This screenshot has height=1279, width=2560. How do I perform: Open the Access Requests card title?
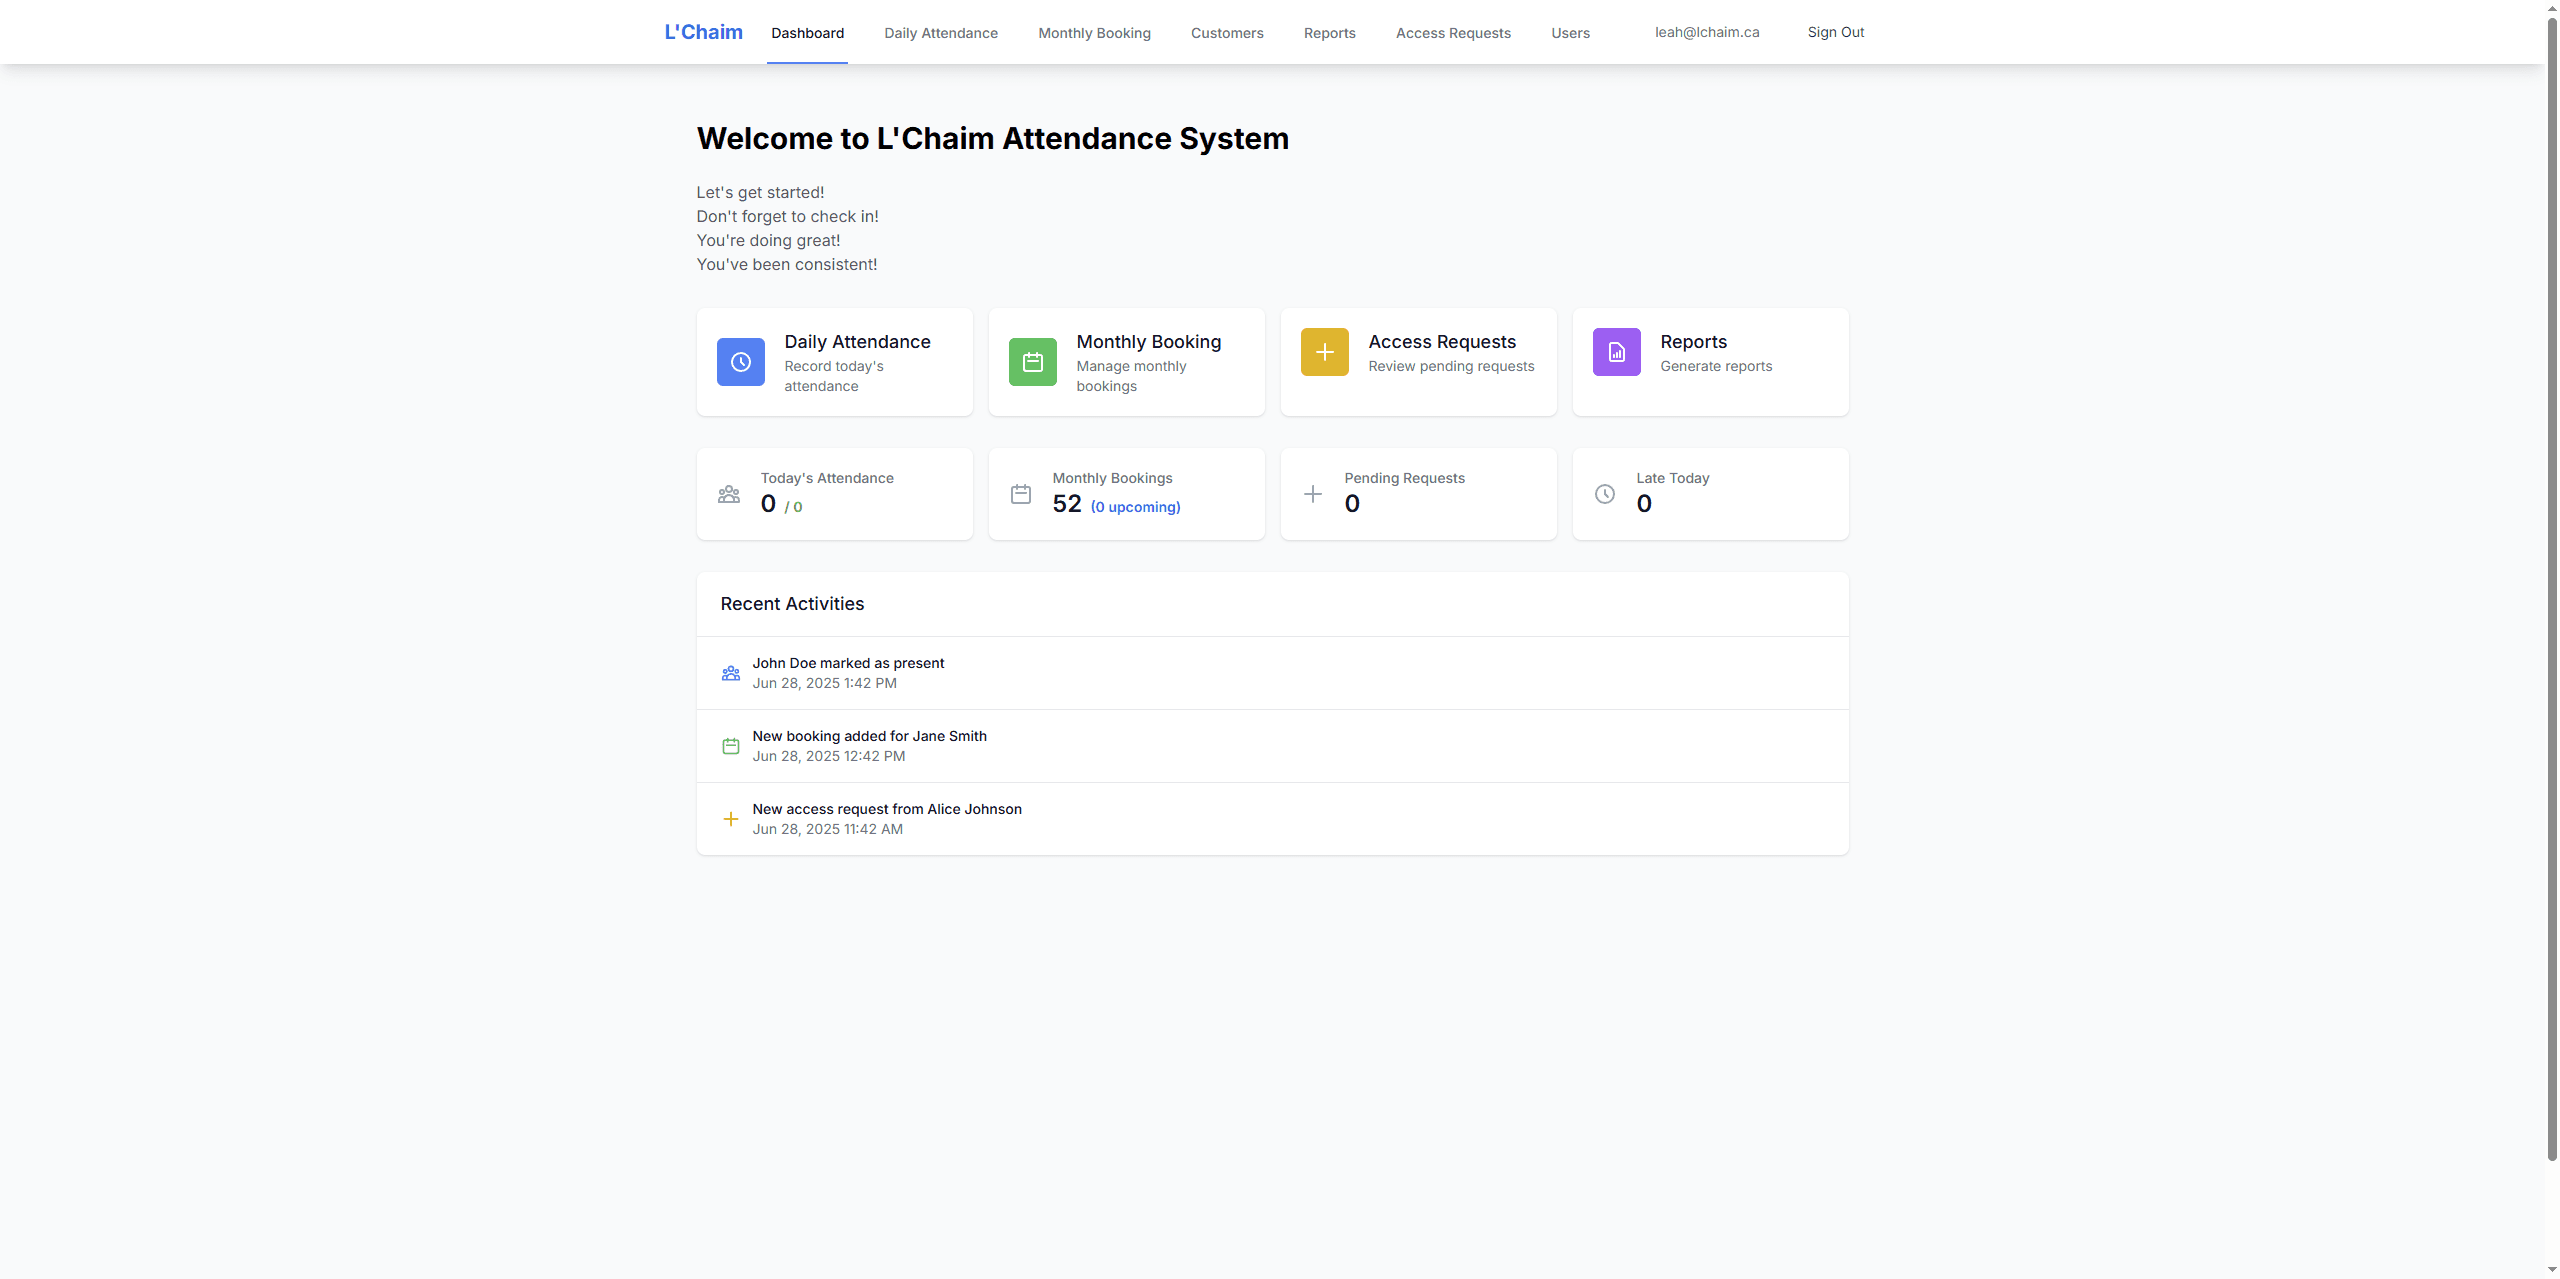tap(1442, 342)
